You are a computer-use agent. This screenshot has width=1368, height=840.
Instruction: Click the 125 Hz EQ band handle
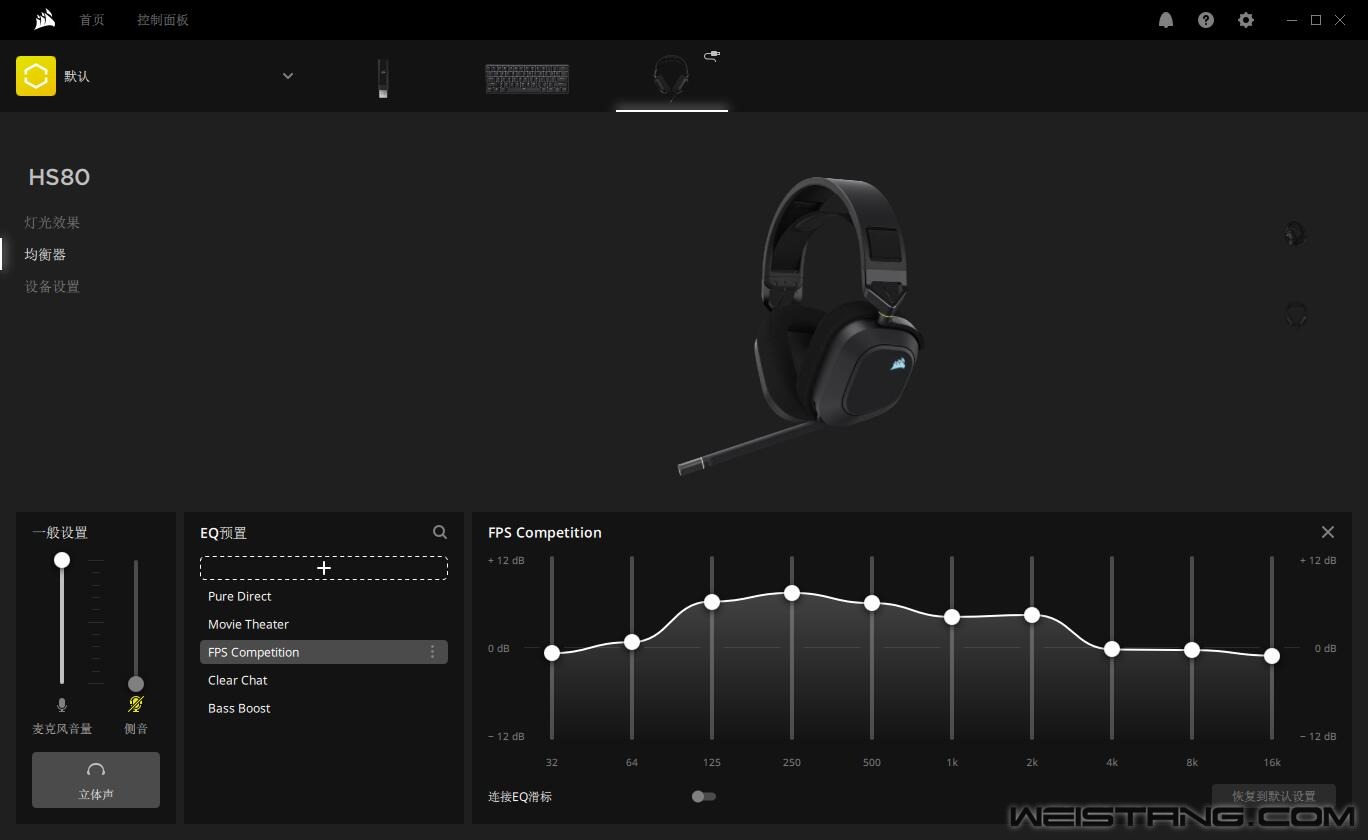pyautogui.click(x=712, y=602)
